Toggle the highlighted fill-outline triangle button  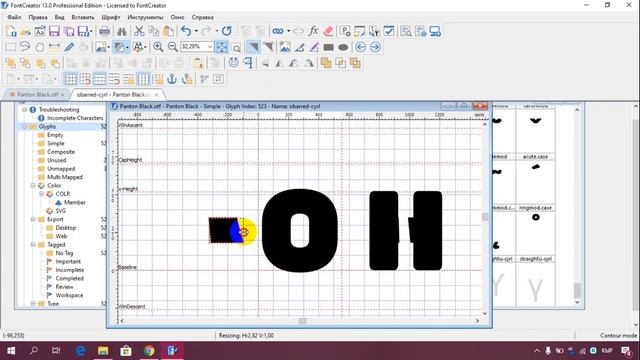click(253, 47)
